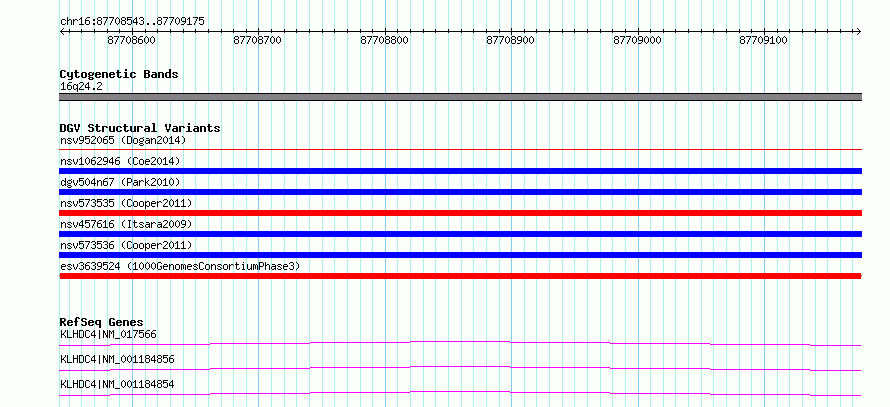Open variant nsv1062946 (Coe2014) label
The height and width of the screenshot is (407, 890).
(120, 161)
